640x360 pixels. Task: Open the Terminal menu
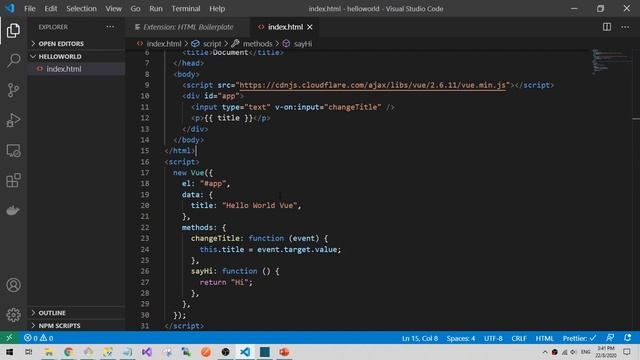coord(186,9)
